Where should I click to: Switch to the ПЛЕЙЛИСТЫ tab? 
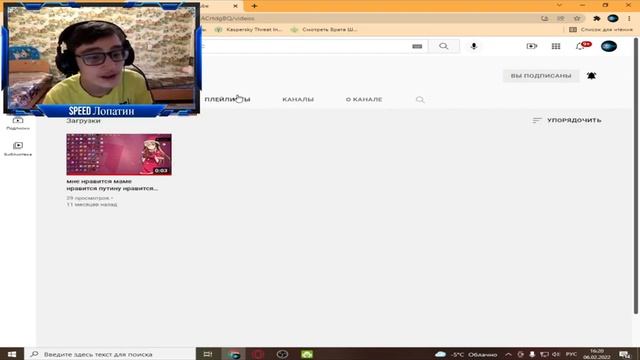[227, 99]
